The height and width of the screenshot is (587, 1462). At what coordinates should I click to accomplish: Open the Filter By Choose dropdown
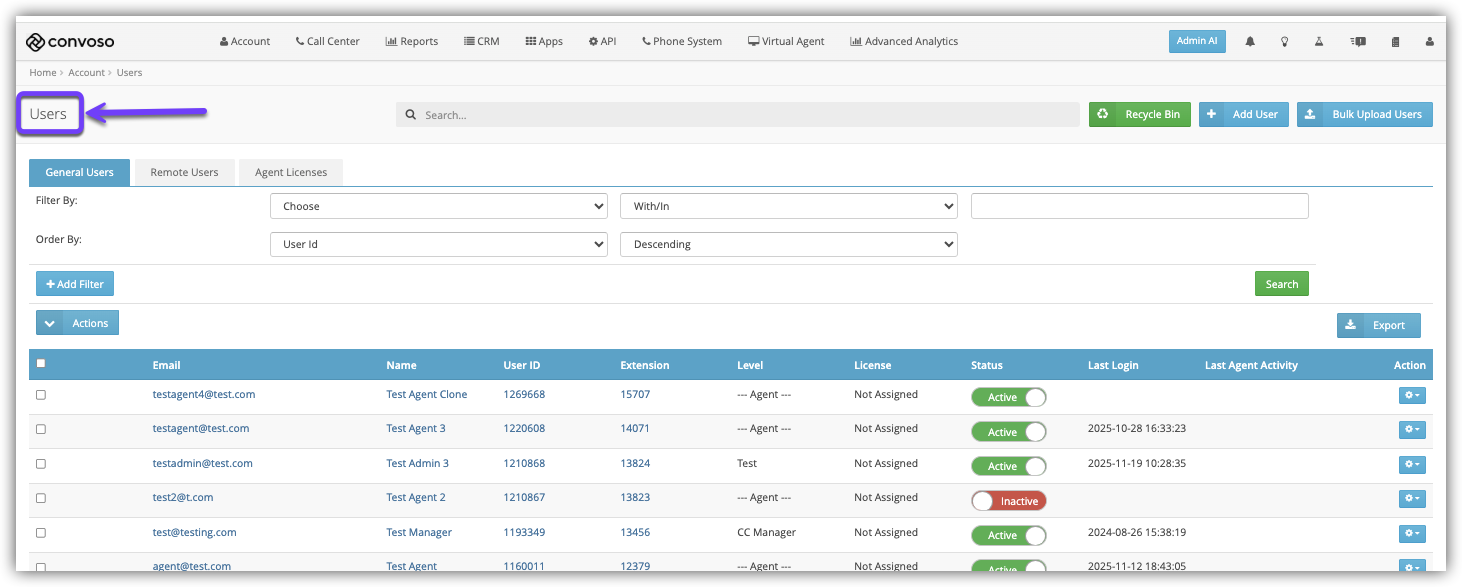[439, 206]
